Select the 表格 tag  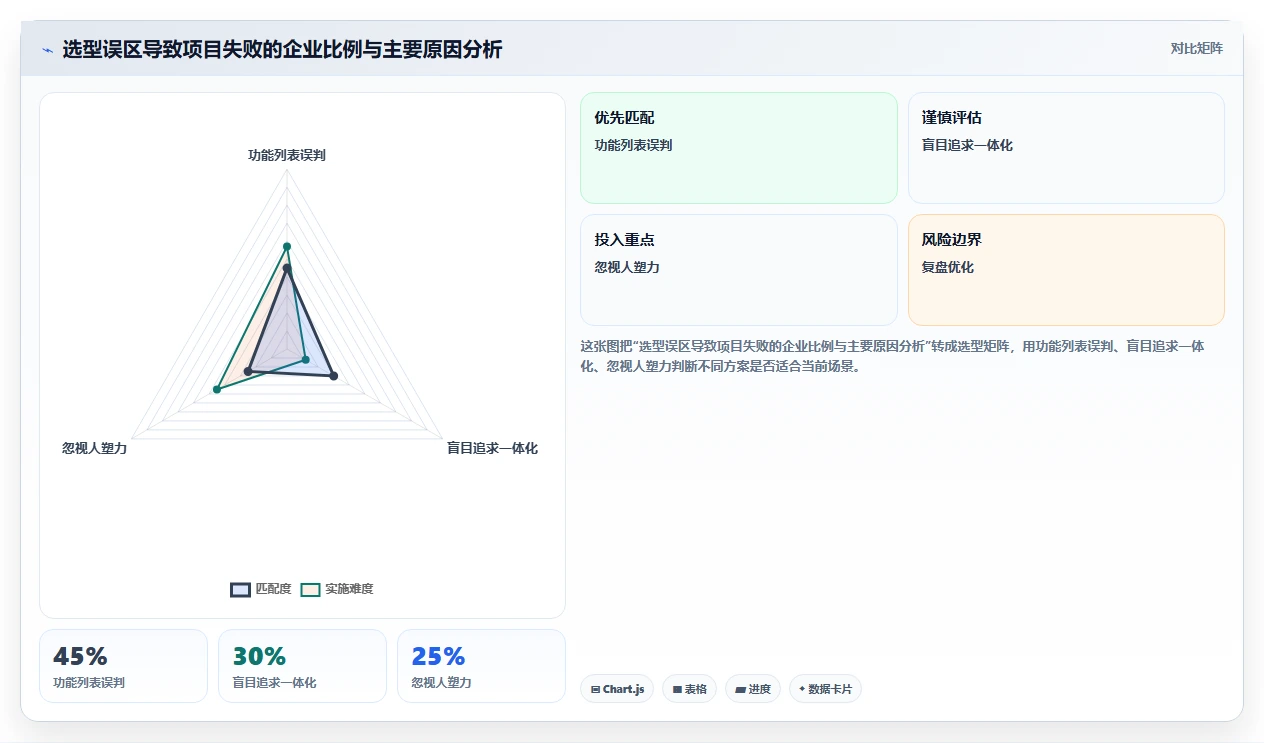click(x=689, y=689)
